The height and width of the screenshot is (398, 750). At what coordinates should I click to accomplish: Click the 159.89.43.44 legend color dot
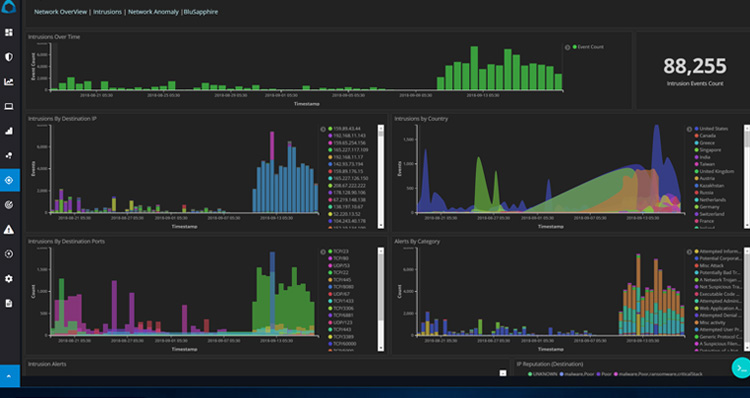tap(330, 129)
